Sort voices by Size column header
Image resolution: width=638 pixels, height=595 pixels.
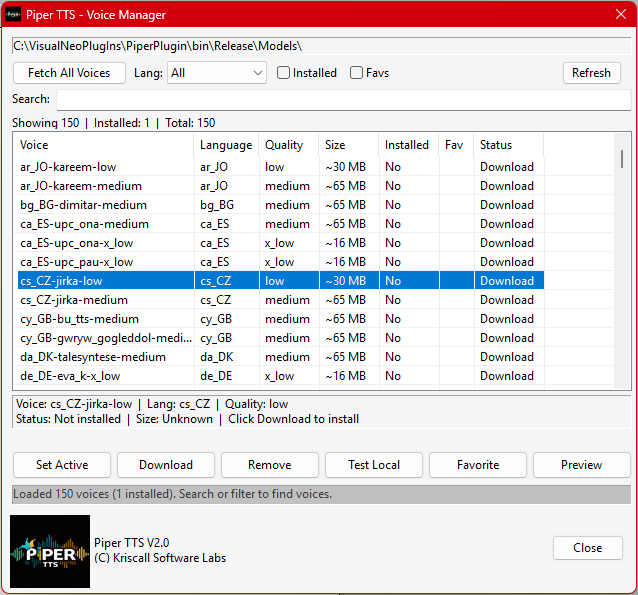tap(347, 145)
